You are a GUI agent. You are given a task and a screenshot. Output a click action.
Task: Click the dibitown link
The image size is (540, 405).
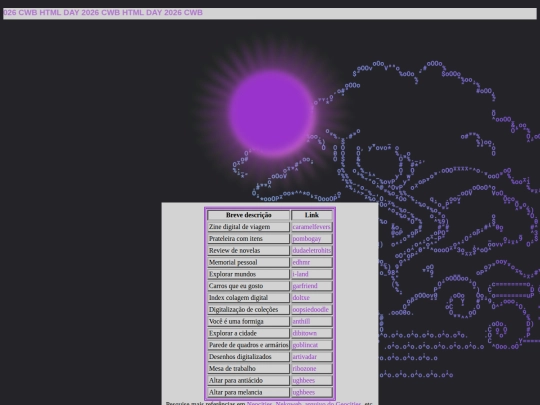304,333
